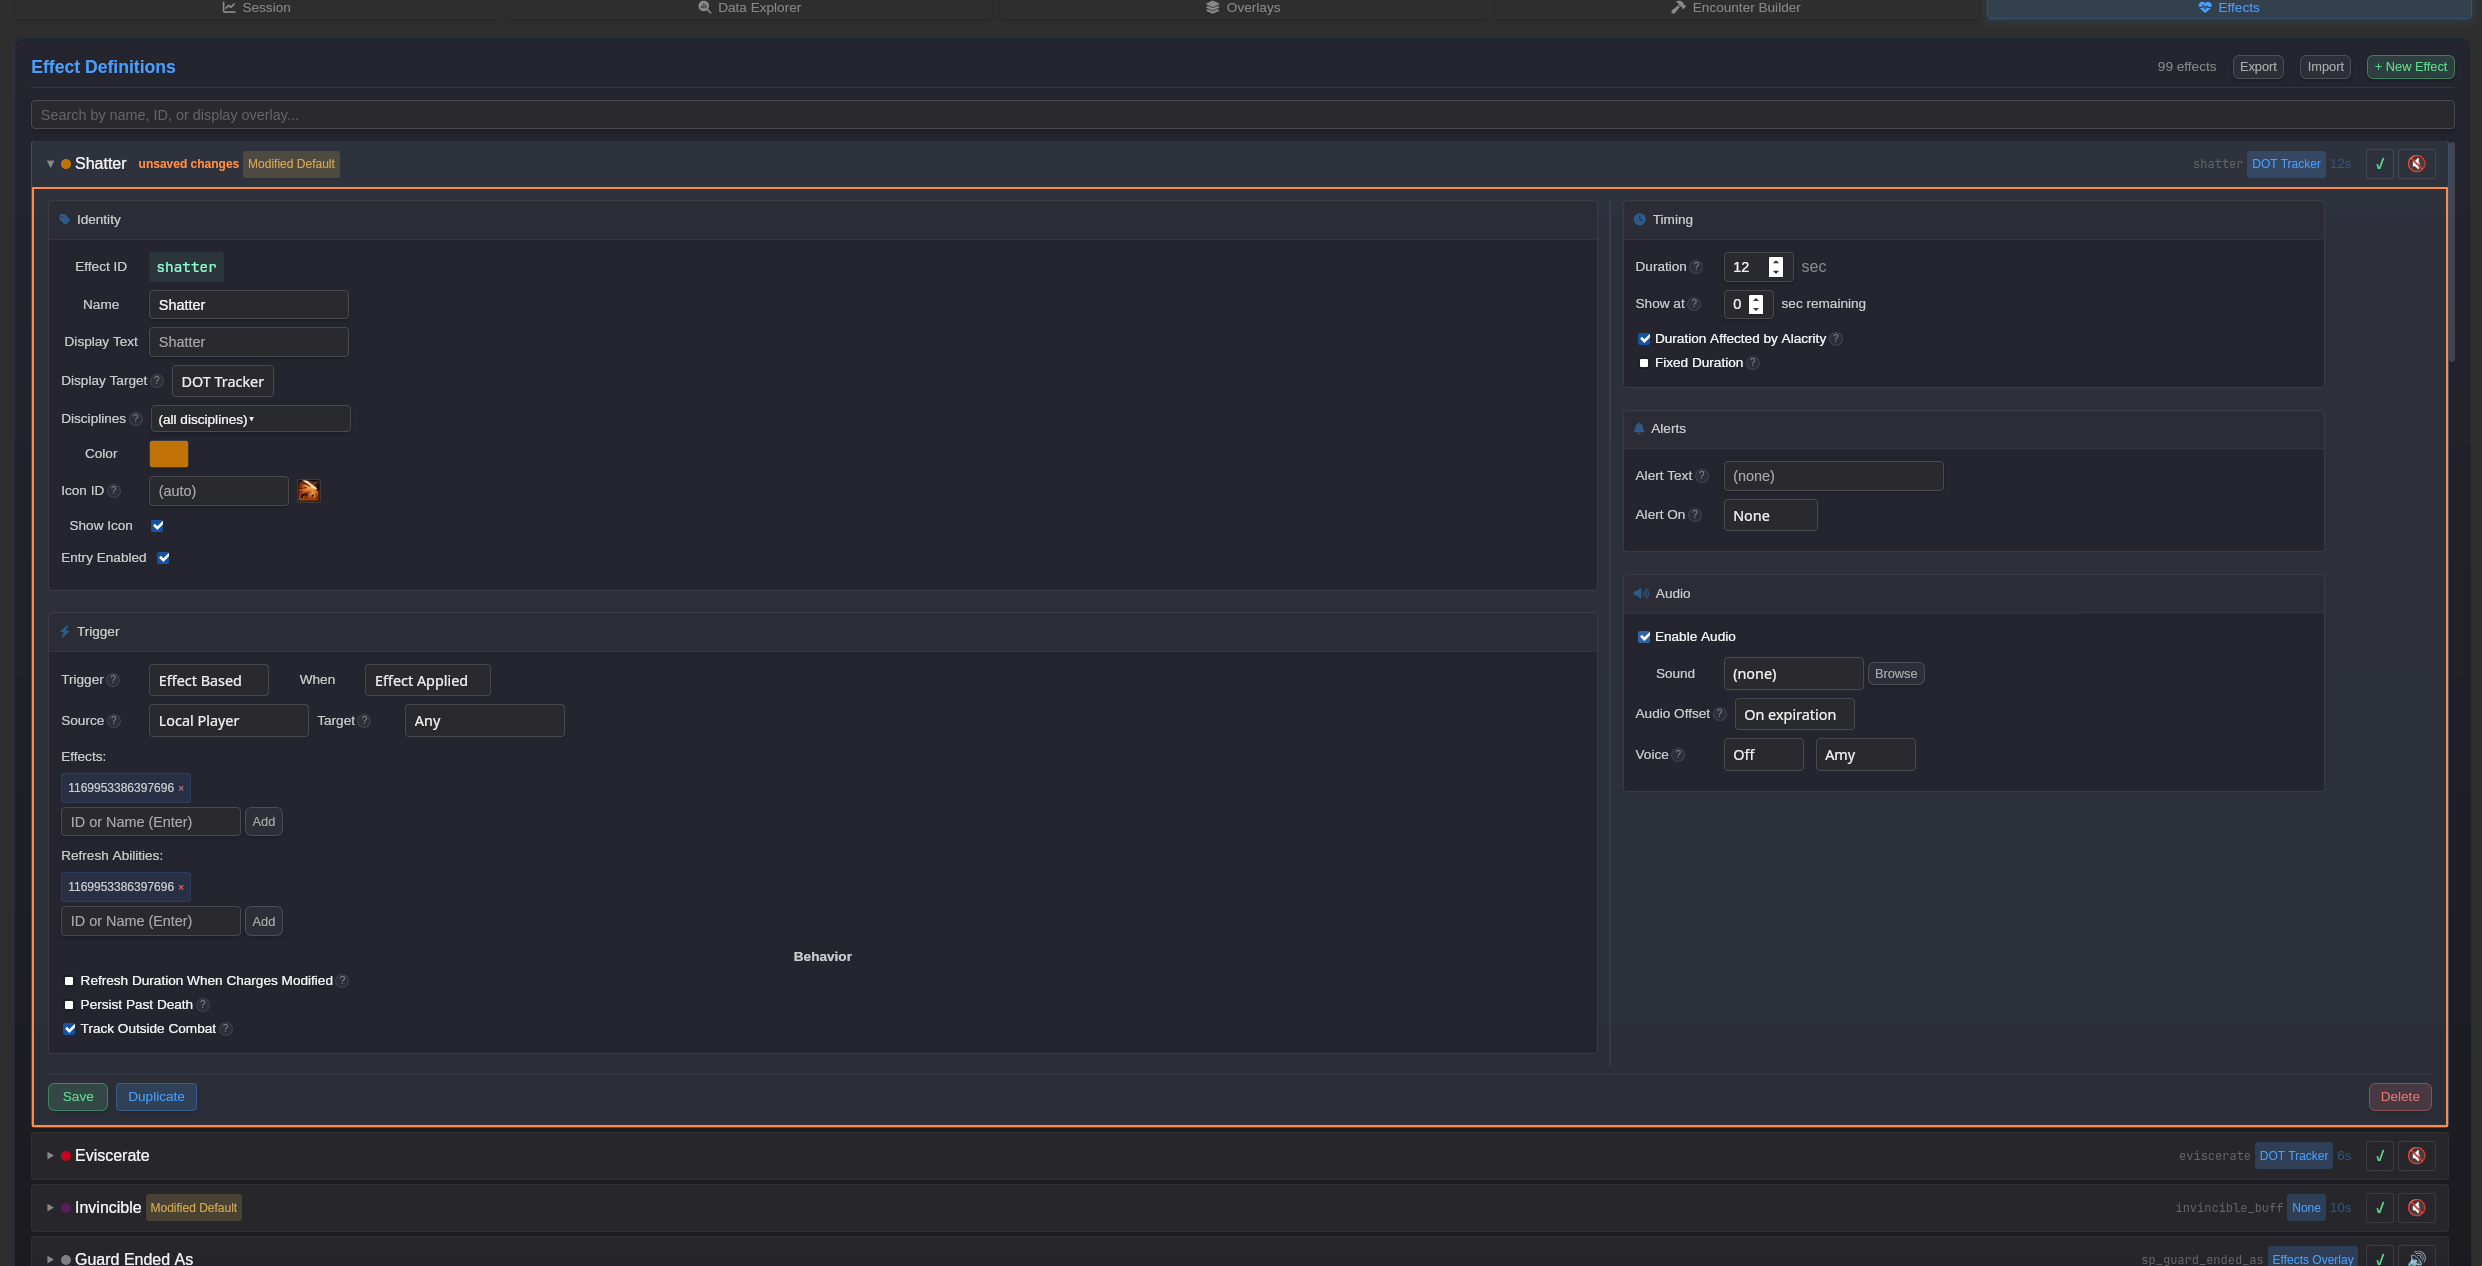The image size is (2482, 1266).
Task: Click the + New Effect button
Action: [x=2410, y=66]
